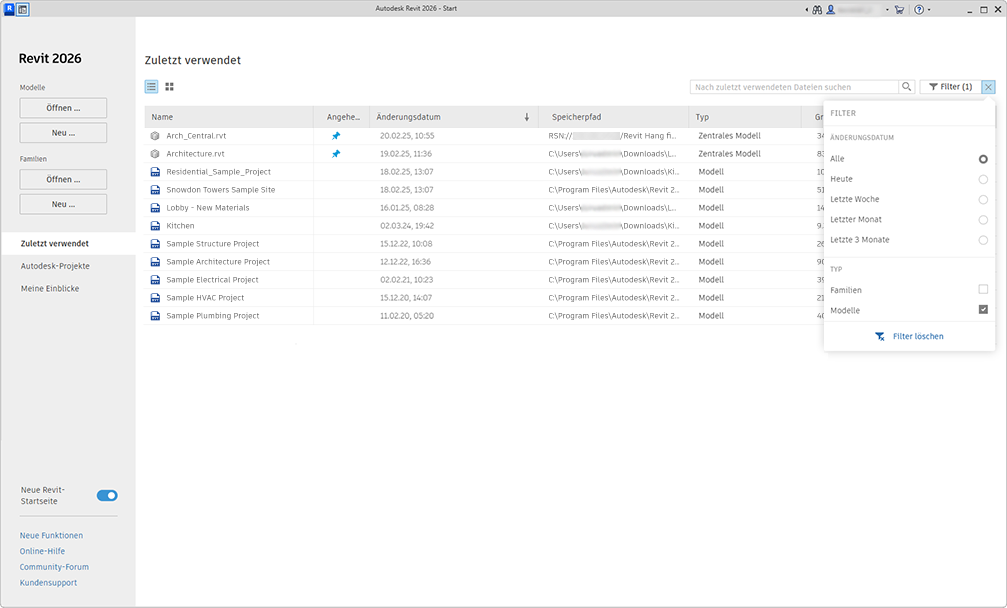Select the Letzte Woche radio button

click(983, 200)
